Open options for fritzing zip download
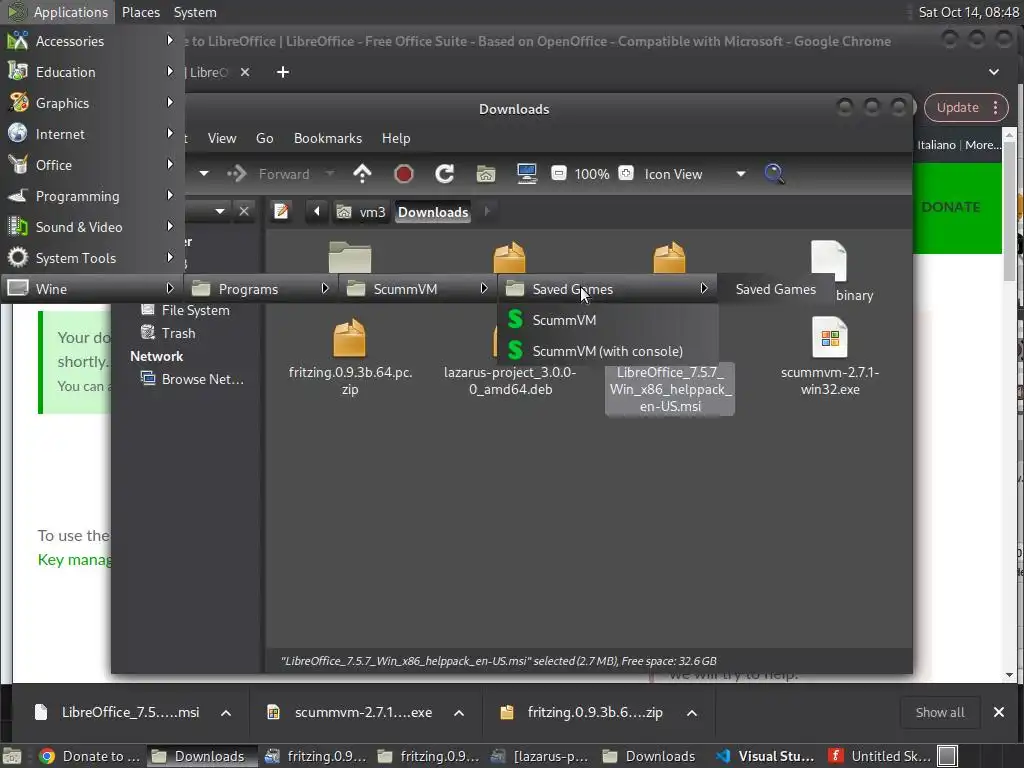Image resolution: width=1024 pixels, height=768 pixels. [x=692, y=712]
